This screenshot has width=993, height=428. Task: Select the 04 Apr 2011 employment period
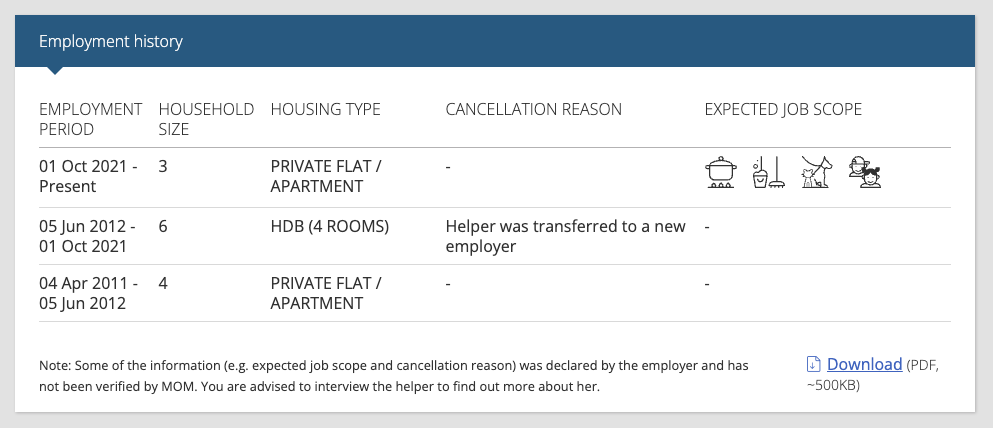87,293
